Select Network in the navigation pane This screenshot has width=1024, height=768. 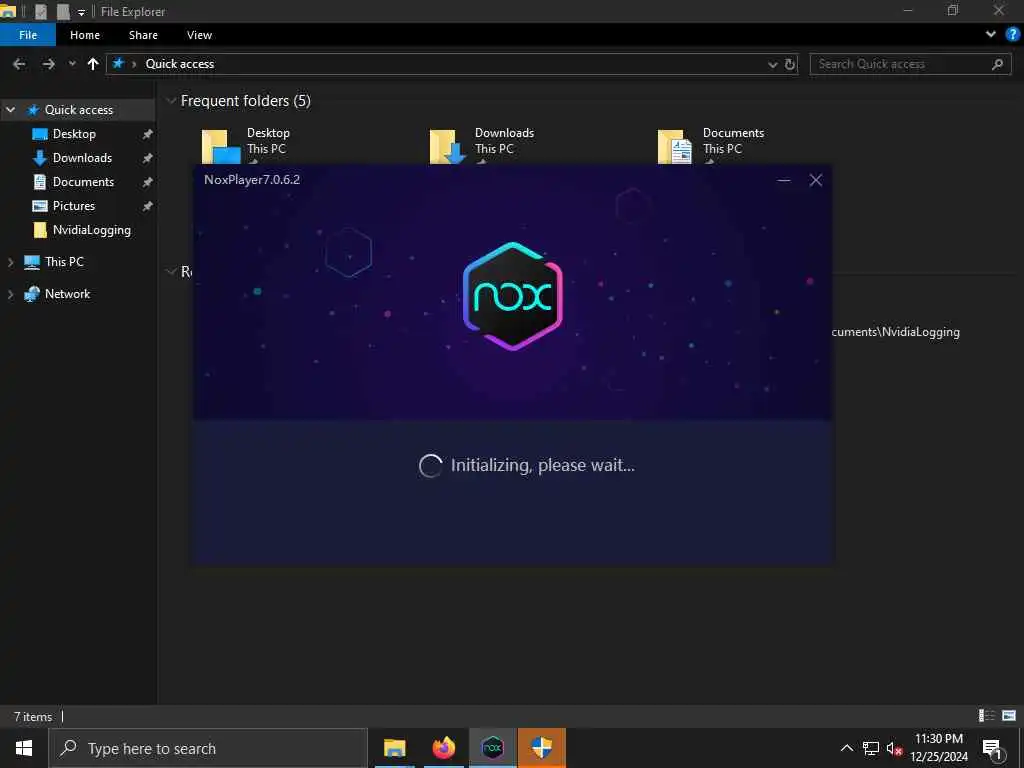(67, 294)
